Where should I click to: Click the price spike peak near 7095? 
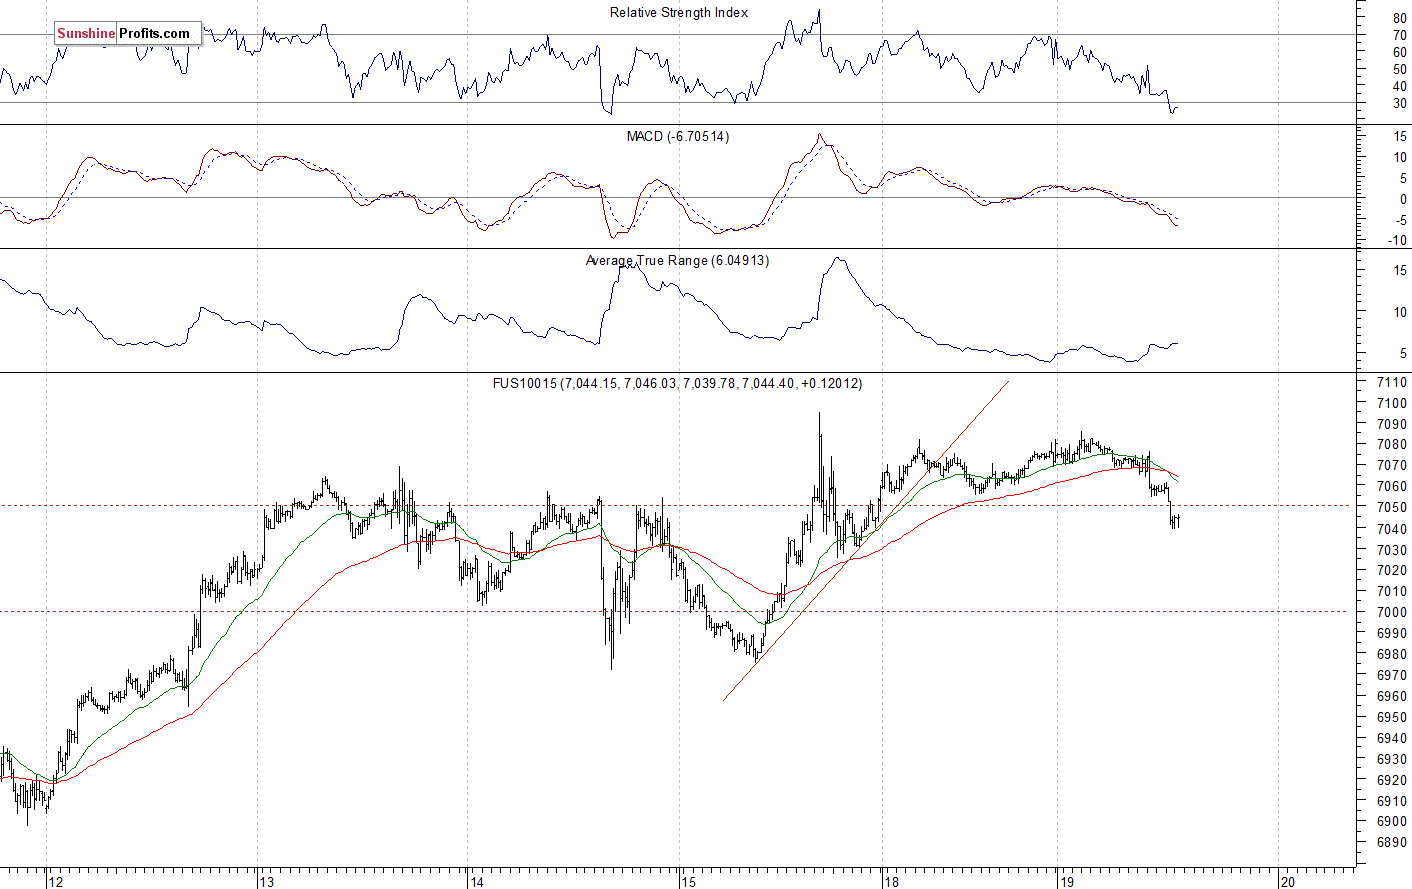click(x=820, y=414)
